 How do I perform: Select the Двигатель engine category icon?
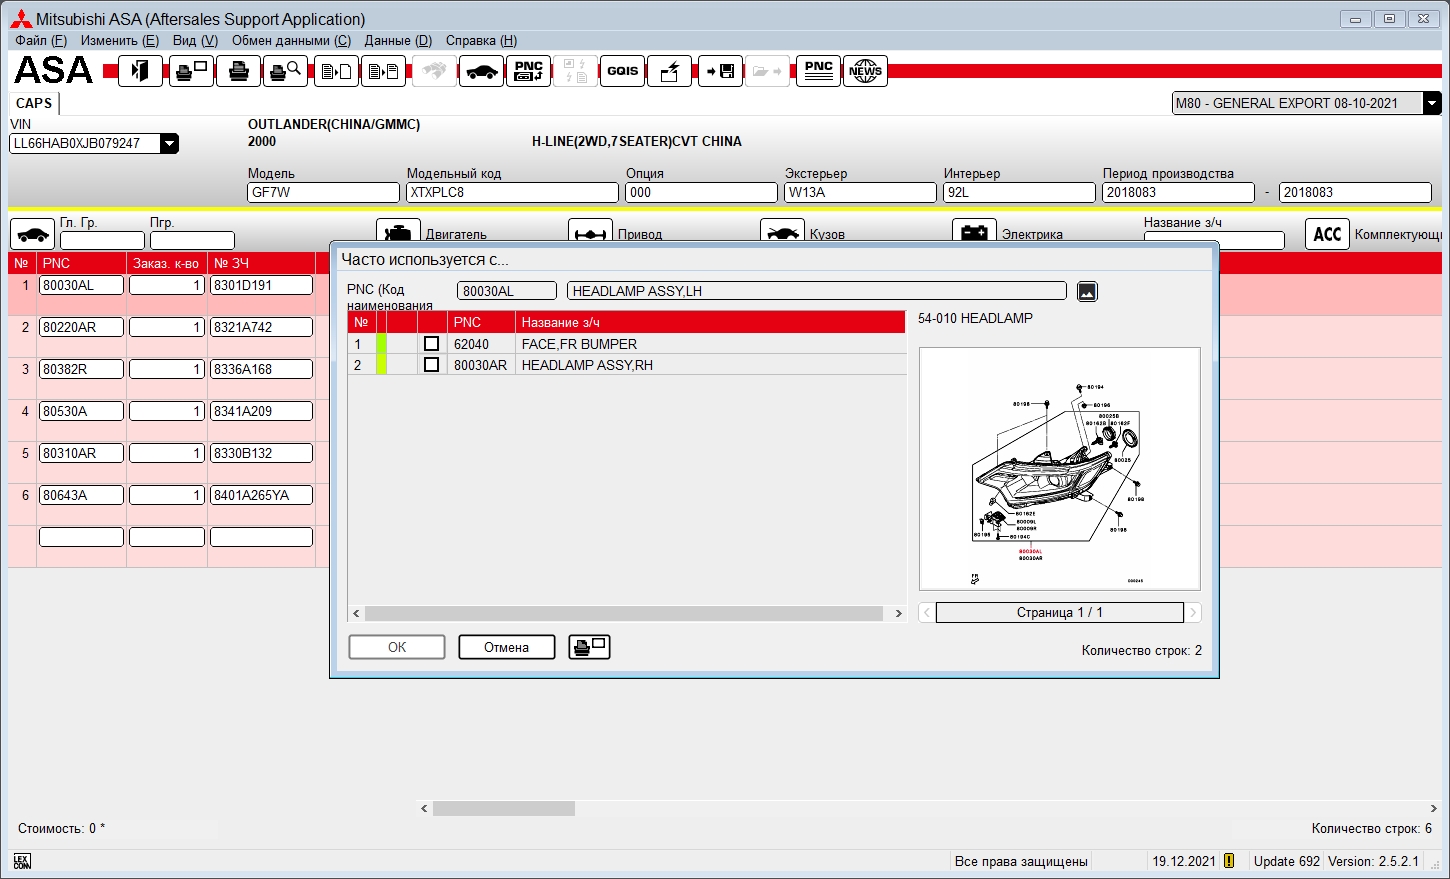[398, 232]
